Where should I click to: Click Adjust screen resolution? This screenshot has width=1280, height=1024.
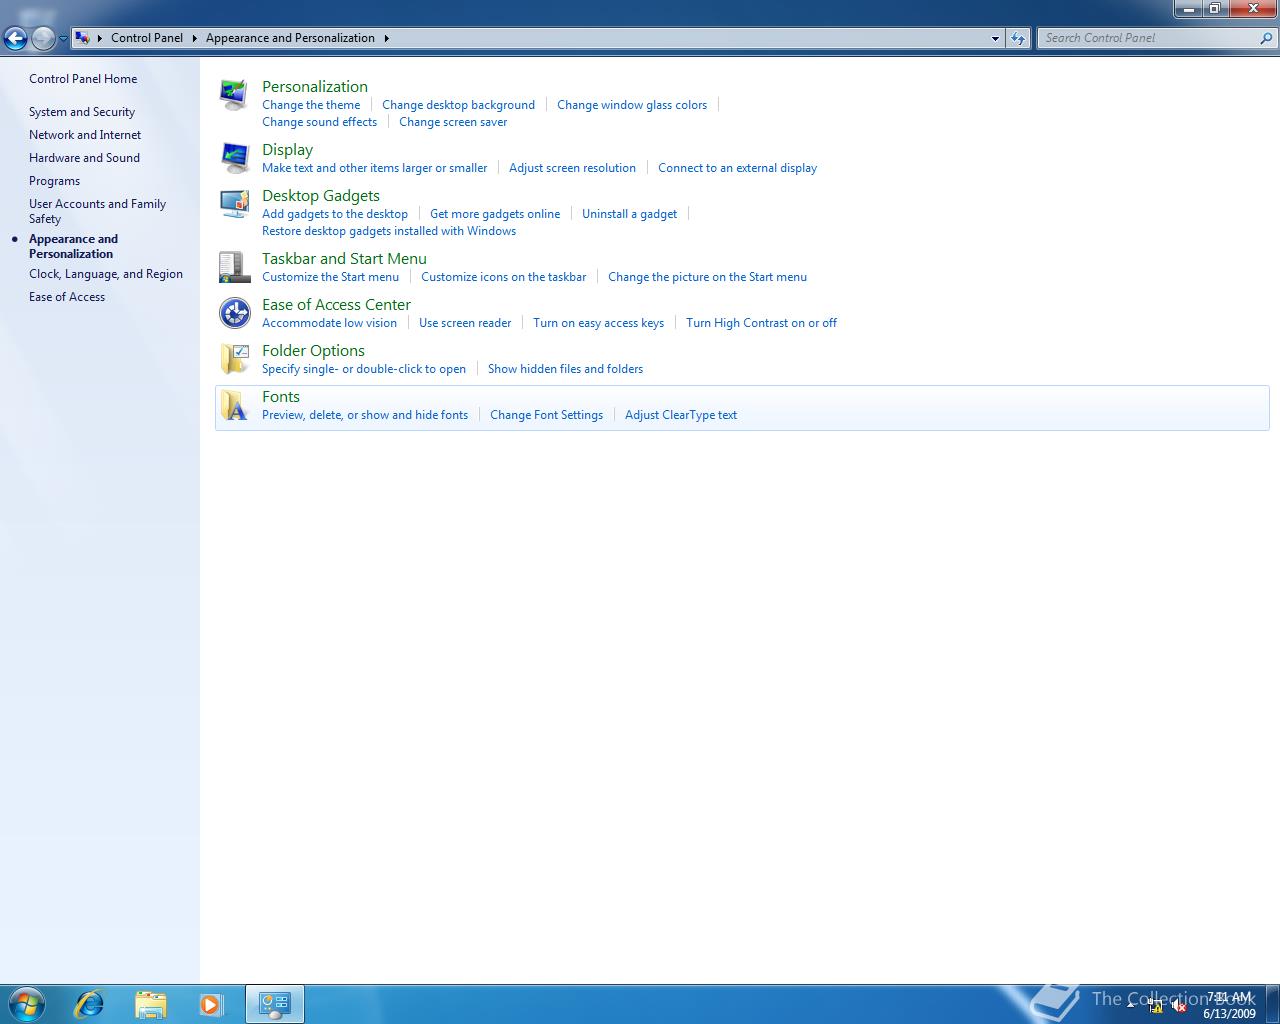coord(572,168)
